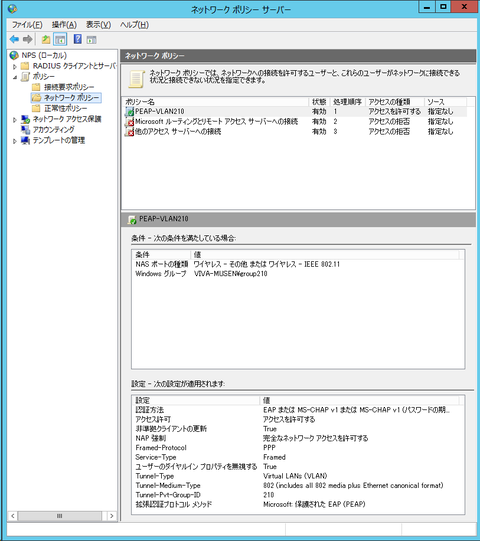Click the Tunnel-Pvt-Group-ID setting row
The height and width of the screenshot is (541, 480).
[x=298, y=495]
